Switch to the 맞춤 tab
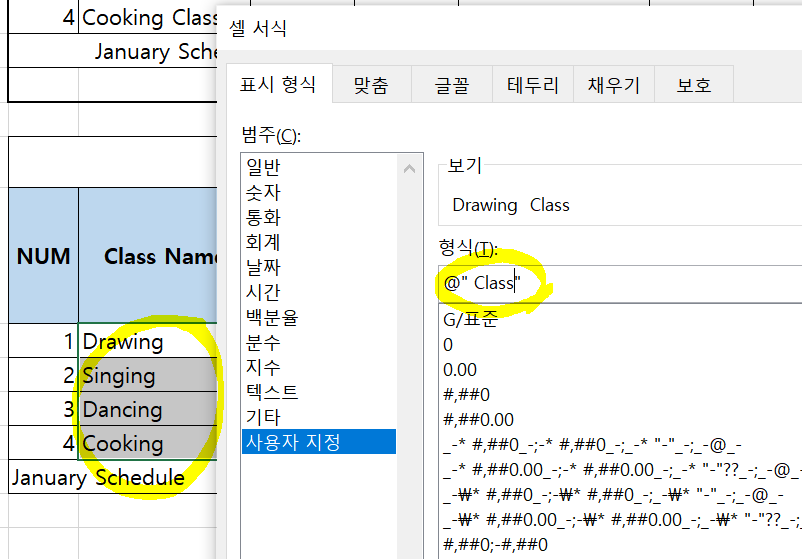This screenshot has height=559, width=802. [x=371, y=85]
